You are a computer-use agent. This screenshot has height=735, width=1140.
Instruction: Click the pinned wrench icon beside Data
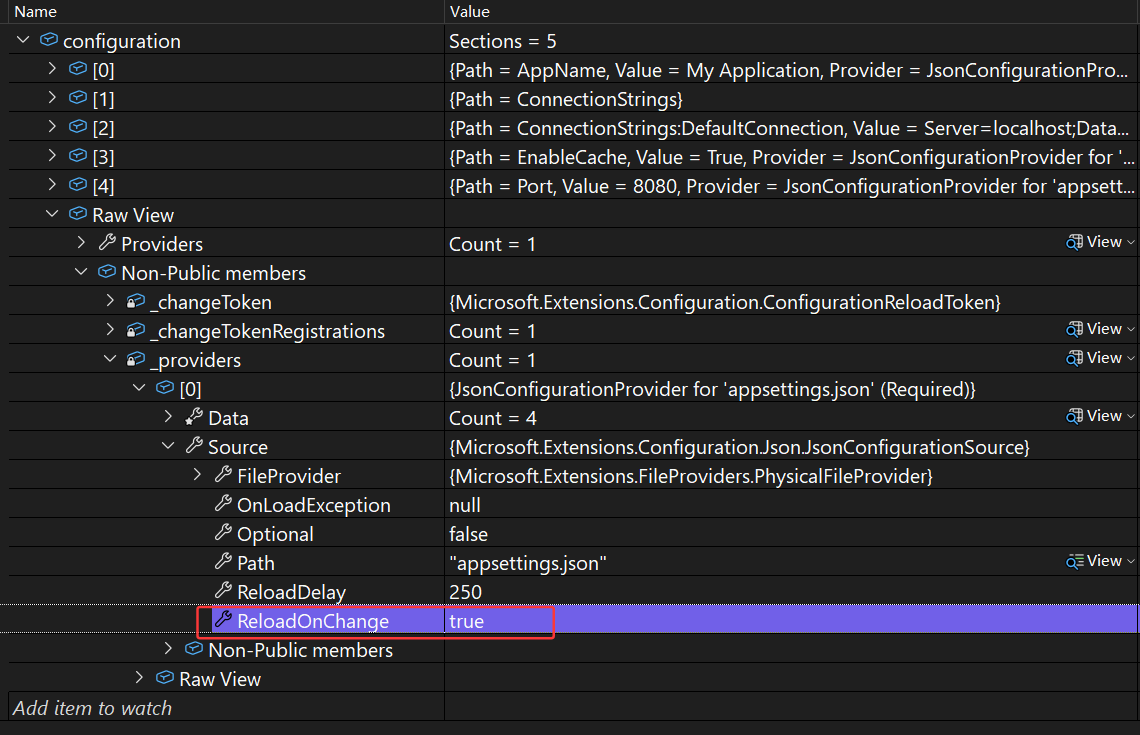(193, 418)
